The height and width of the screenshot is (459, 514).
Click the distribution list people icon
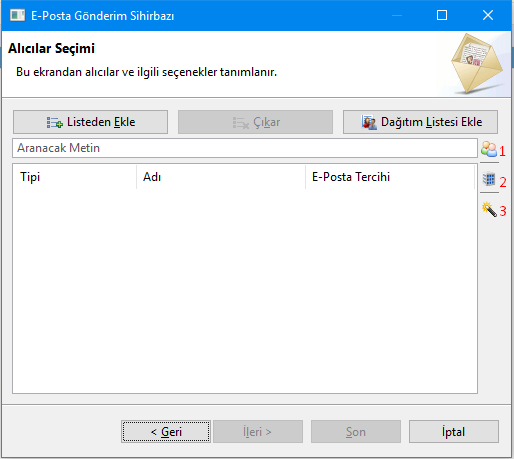(369, 122)
